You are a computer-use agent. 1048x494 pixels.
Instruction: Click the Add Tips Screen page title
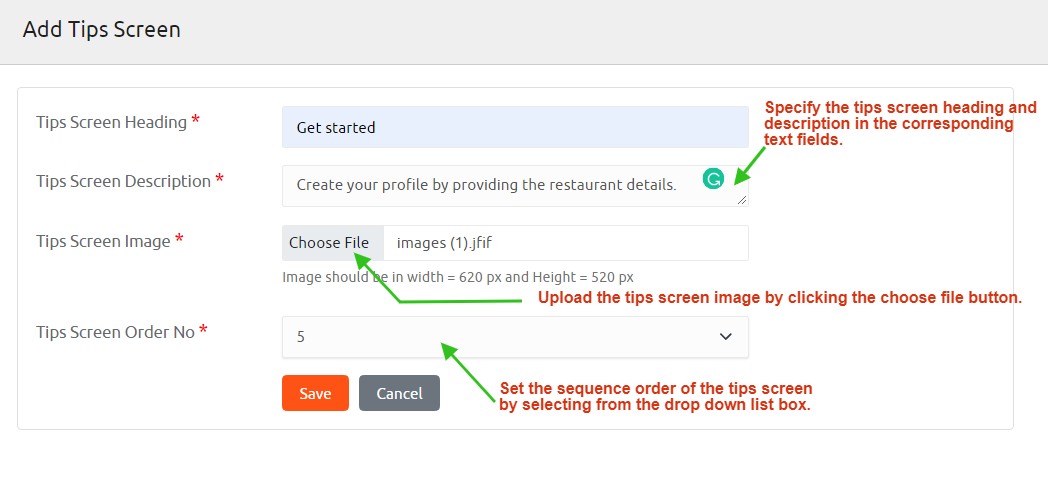[102, 29]
